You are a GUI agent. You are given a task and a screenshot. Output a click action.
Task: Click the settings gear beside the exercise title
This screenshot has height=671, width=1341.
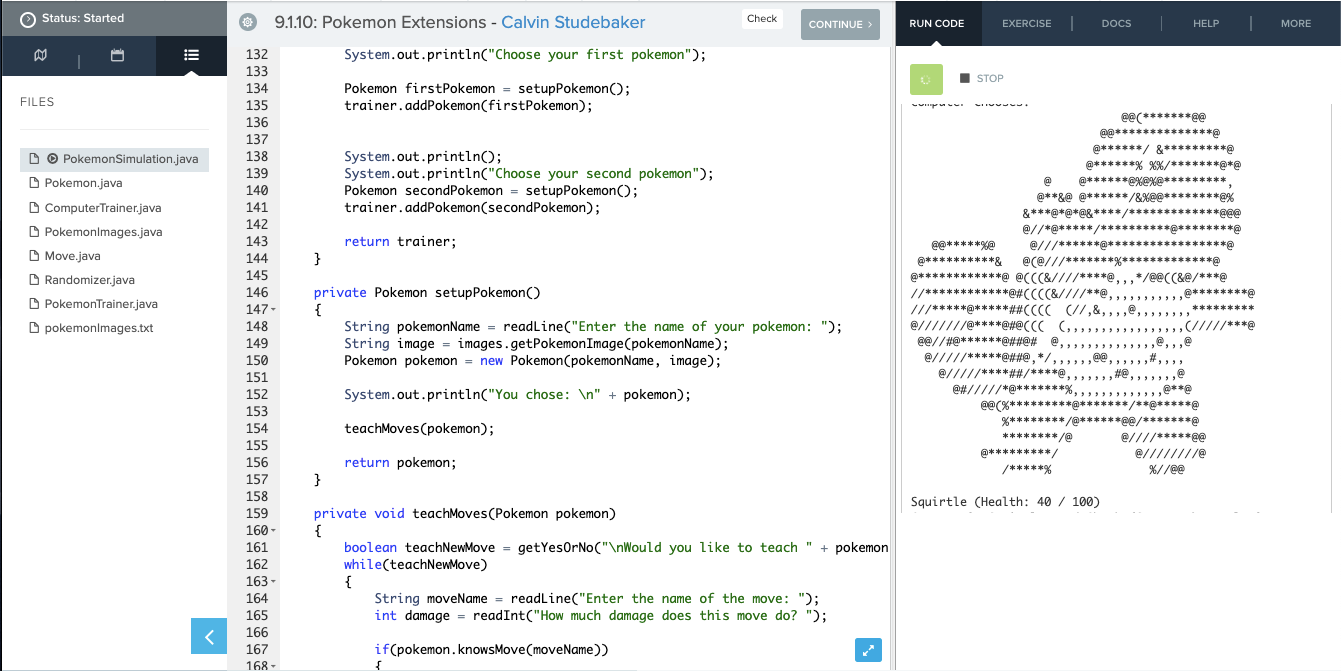(247, 21)
